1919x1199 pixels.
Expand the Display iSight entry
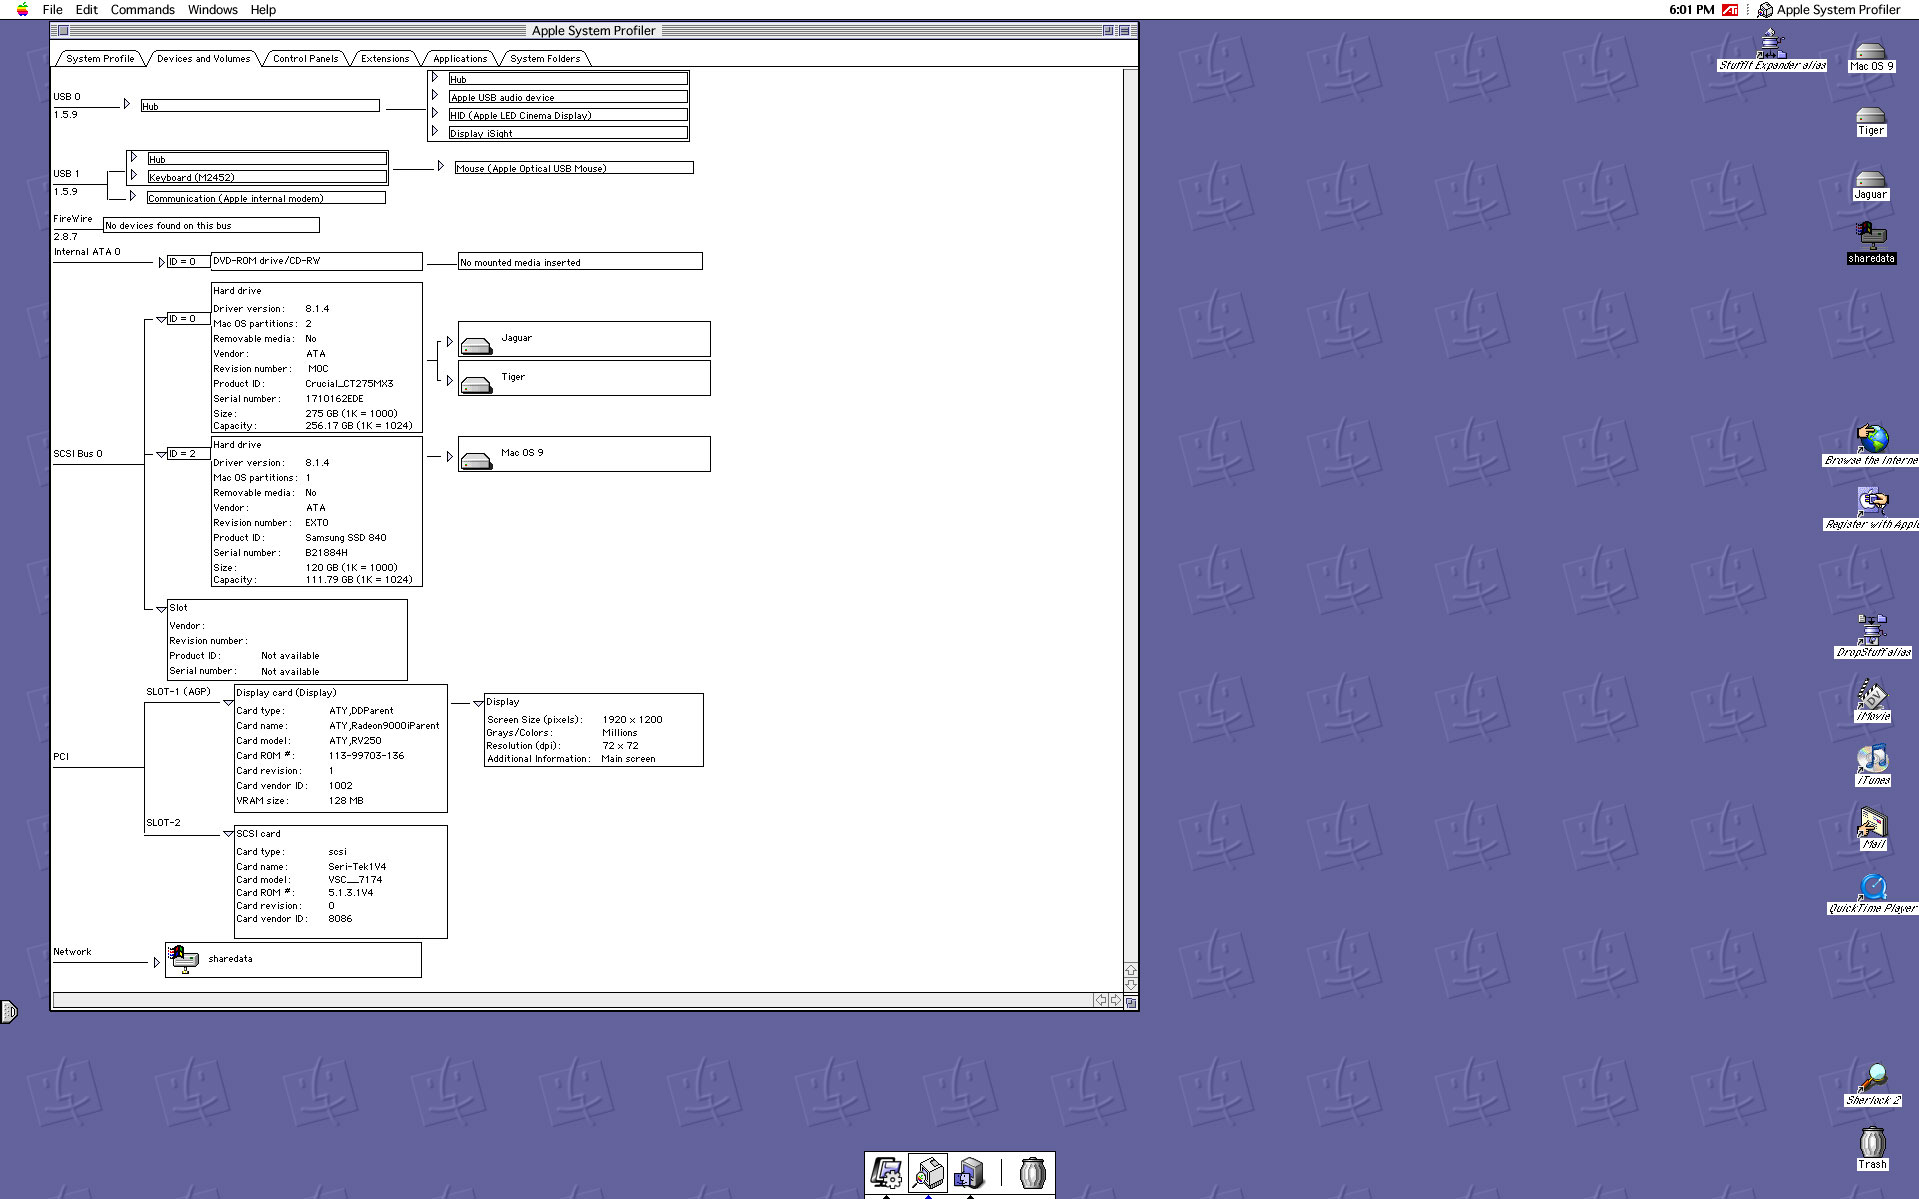[x=435, y=131]
